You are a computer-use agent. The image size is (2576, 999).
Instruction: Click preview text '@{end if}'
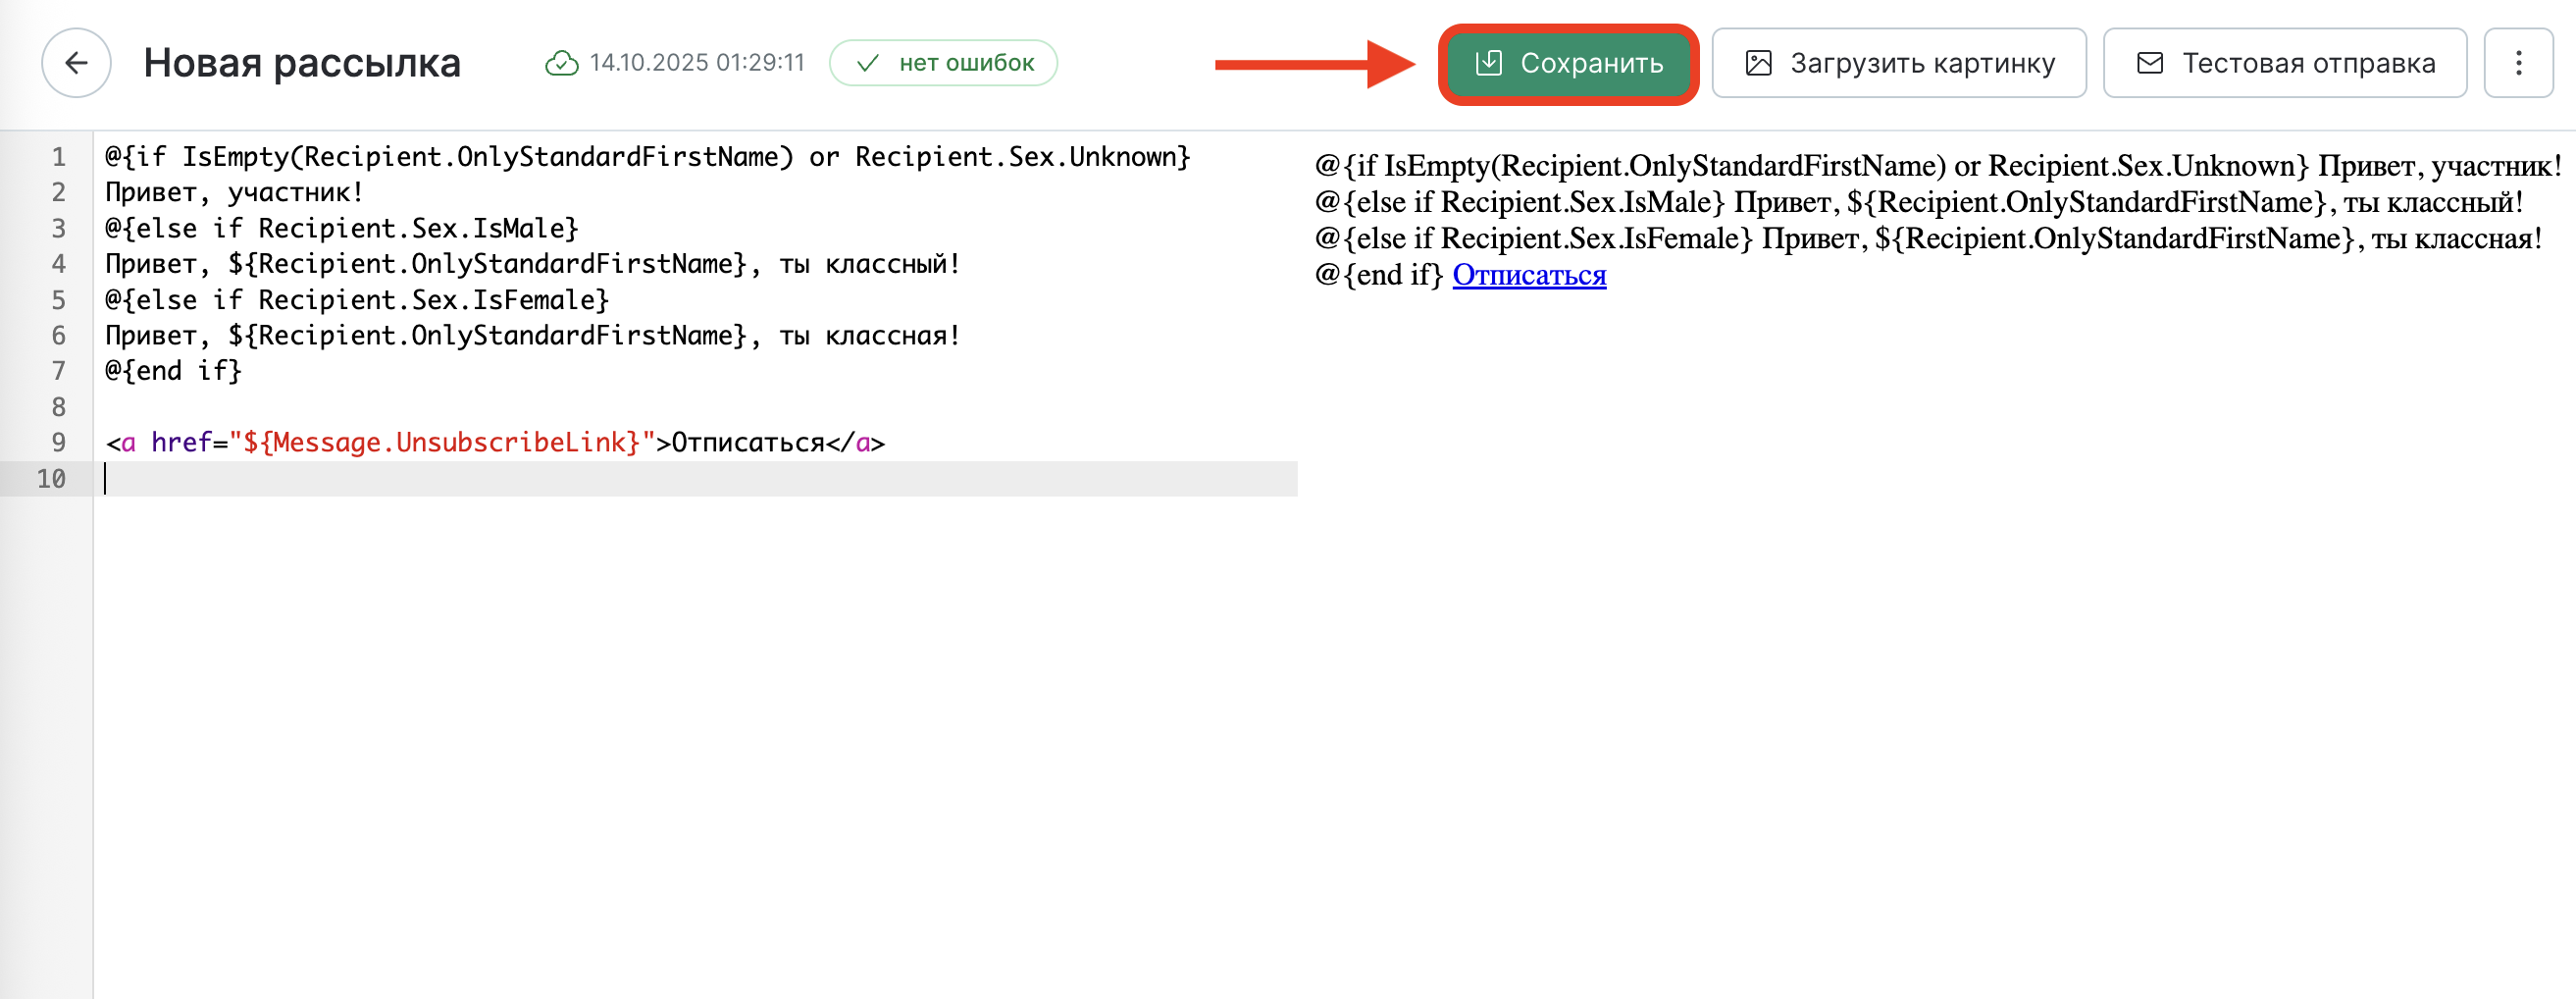(1379, 275)
